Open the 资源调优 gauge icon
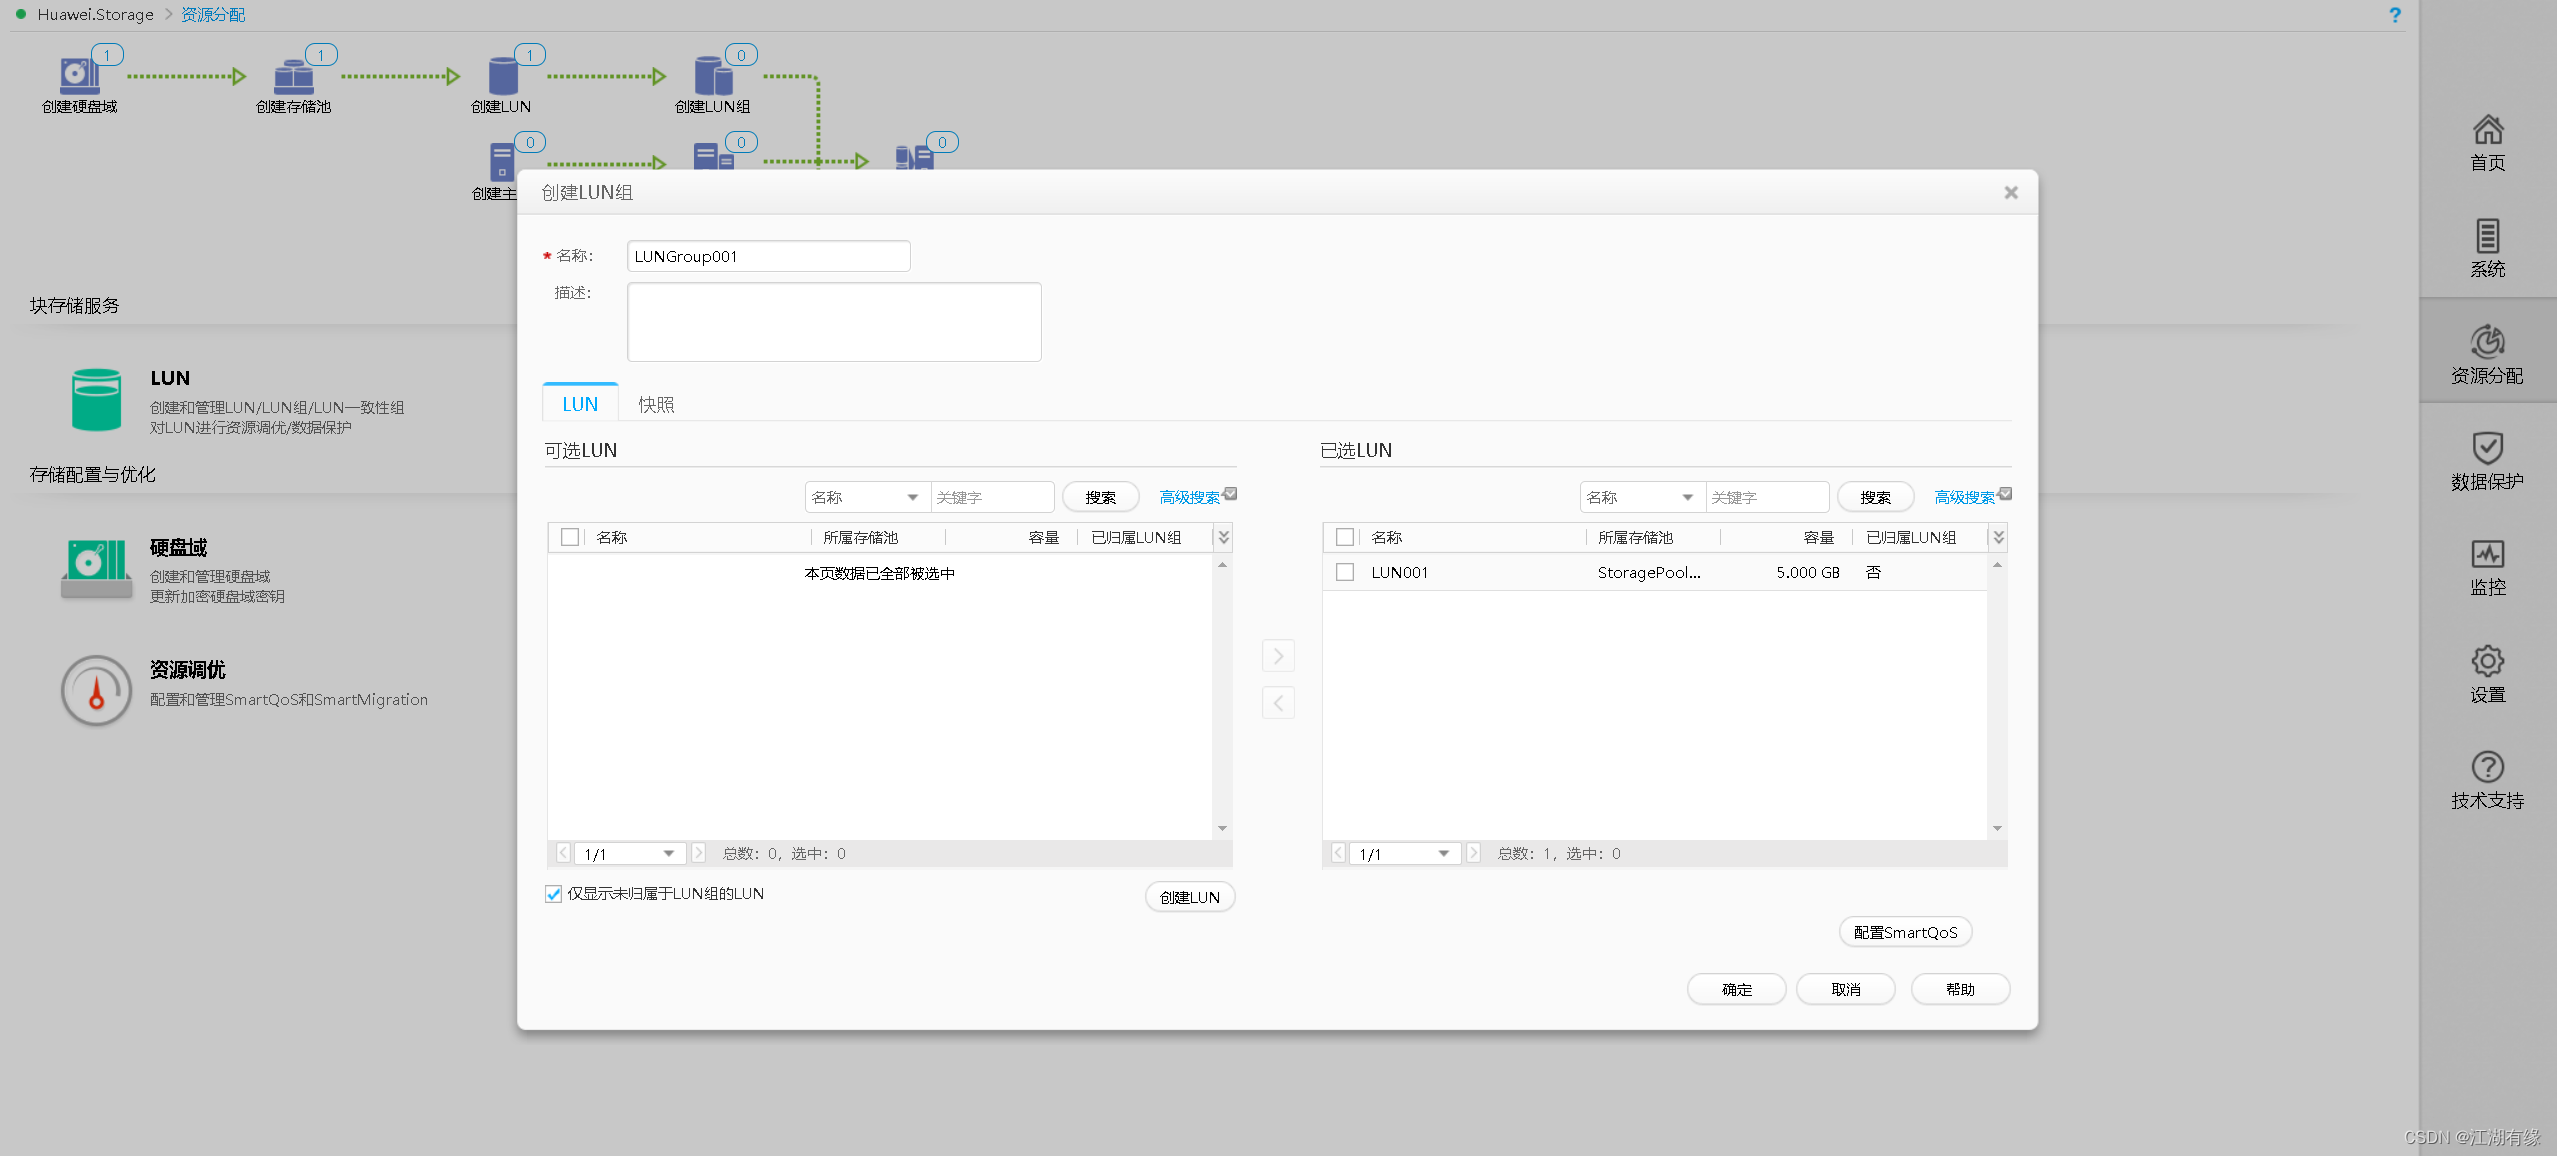This screenshot has width=2557, height=1156. (x=96, y=690)
